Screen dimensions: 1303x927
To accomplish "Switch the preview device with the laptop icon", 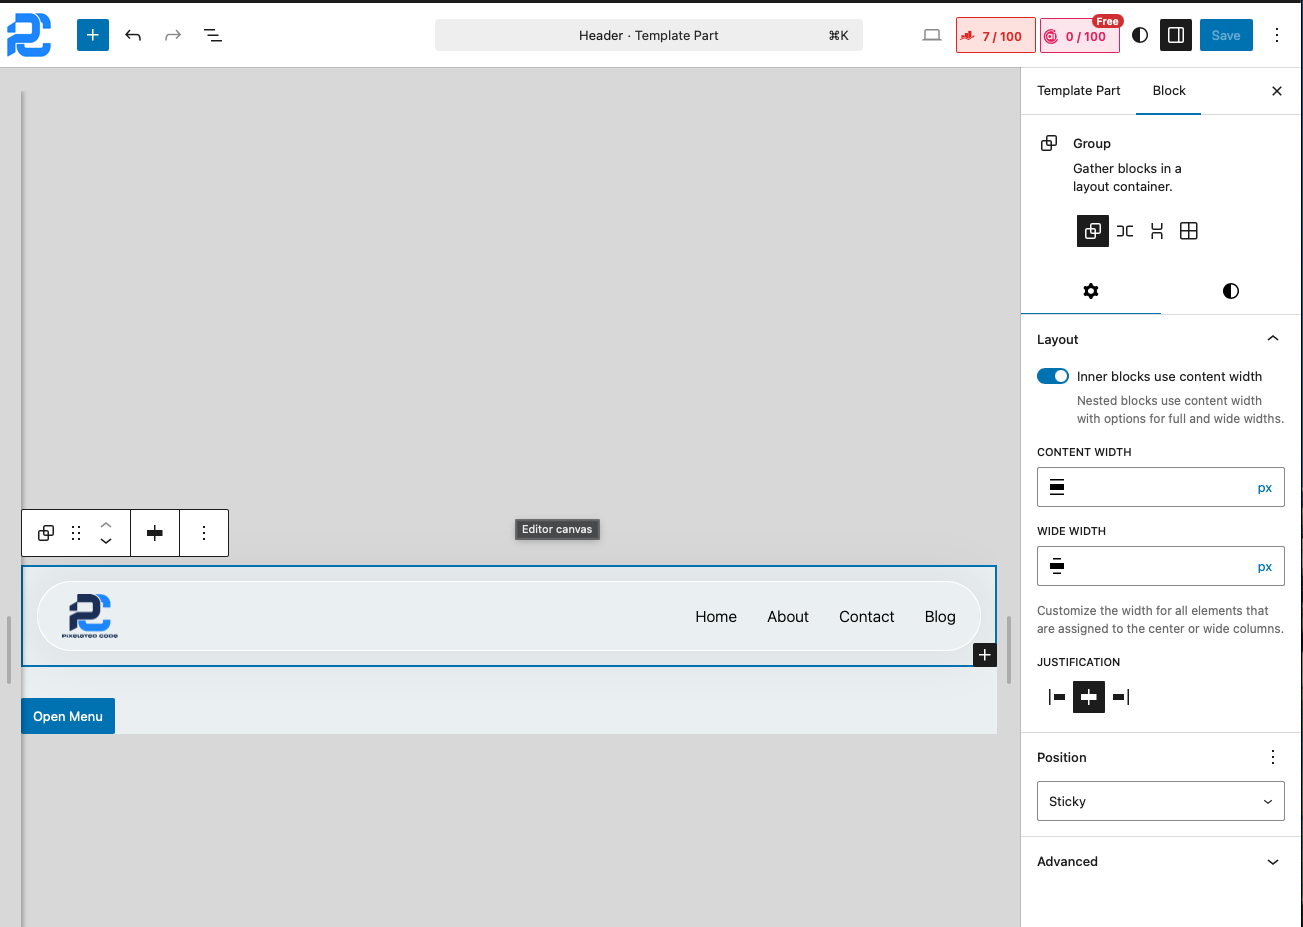I will pos(932,35).
